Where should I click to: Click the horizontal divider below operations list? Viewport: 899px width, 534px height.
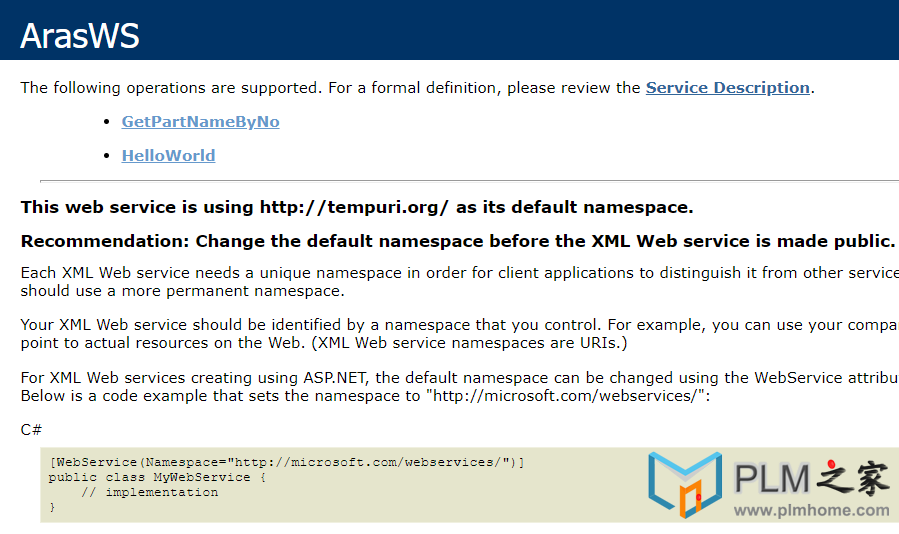[470, 181]
